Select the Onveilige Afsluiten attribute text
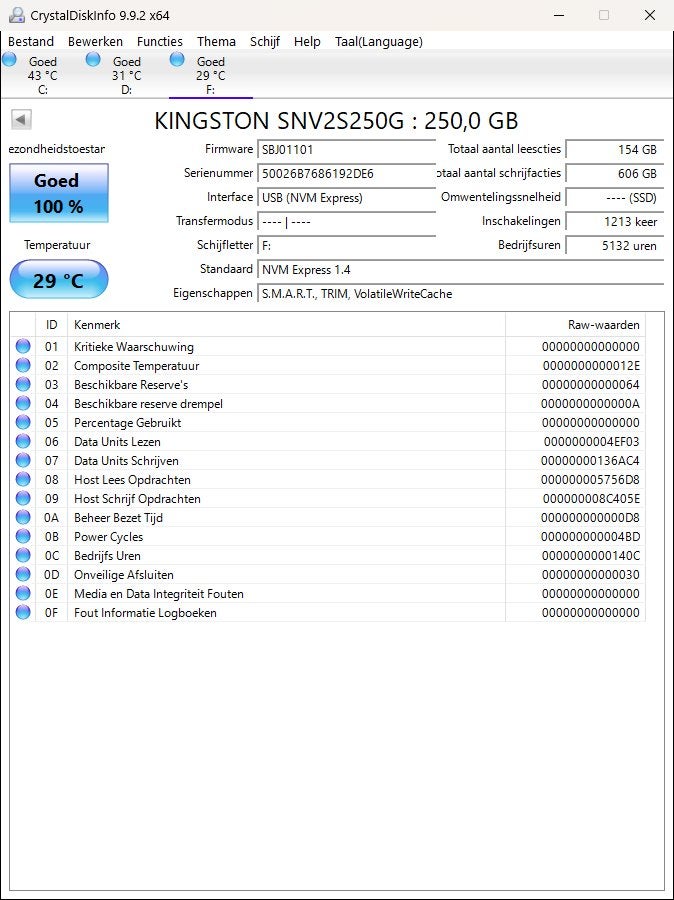This screenshot has width=674, height=900. coord(123,575)
